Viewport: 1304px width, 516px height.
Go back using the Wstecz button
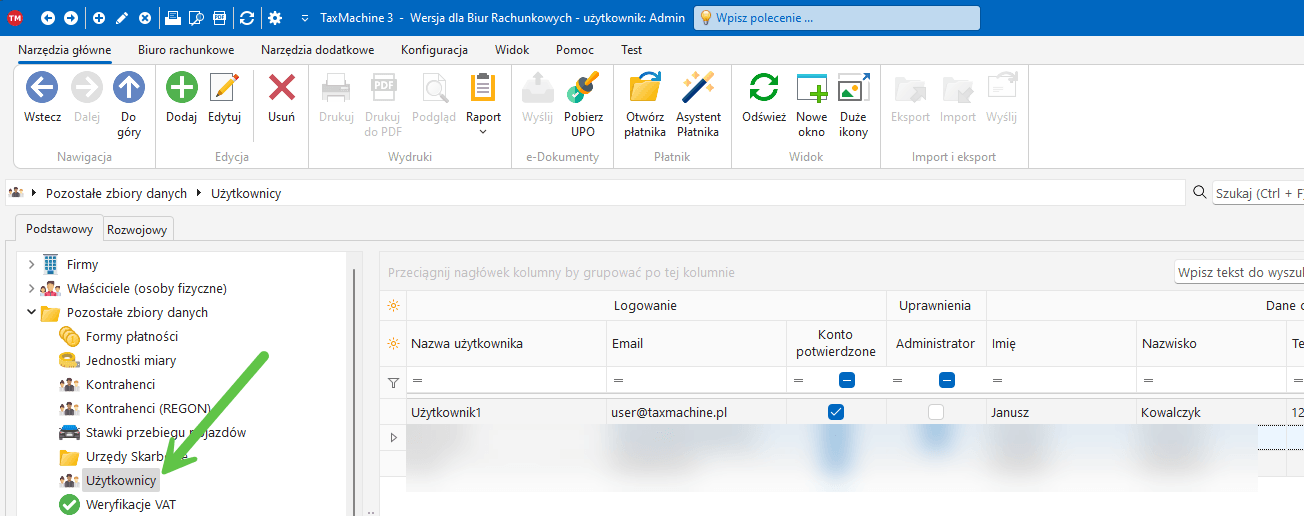pos(42,90)
